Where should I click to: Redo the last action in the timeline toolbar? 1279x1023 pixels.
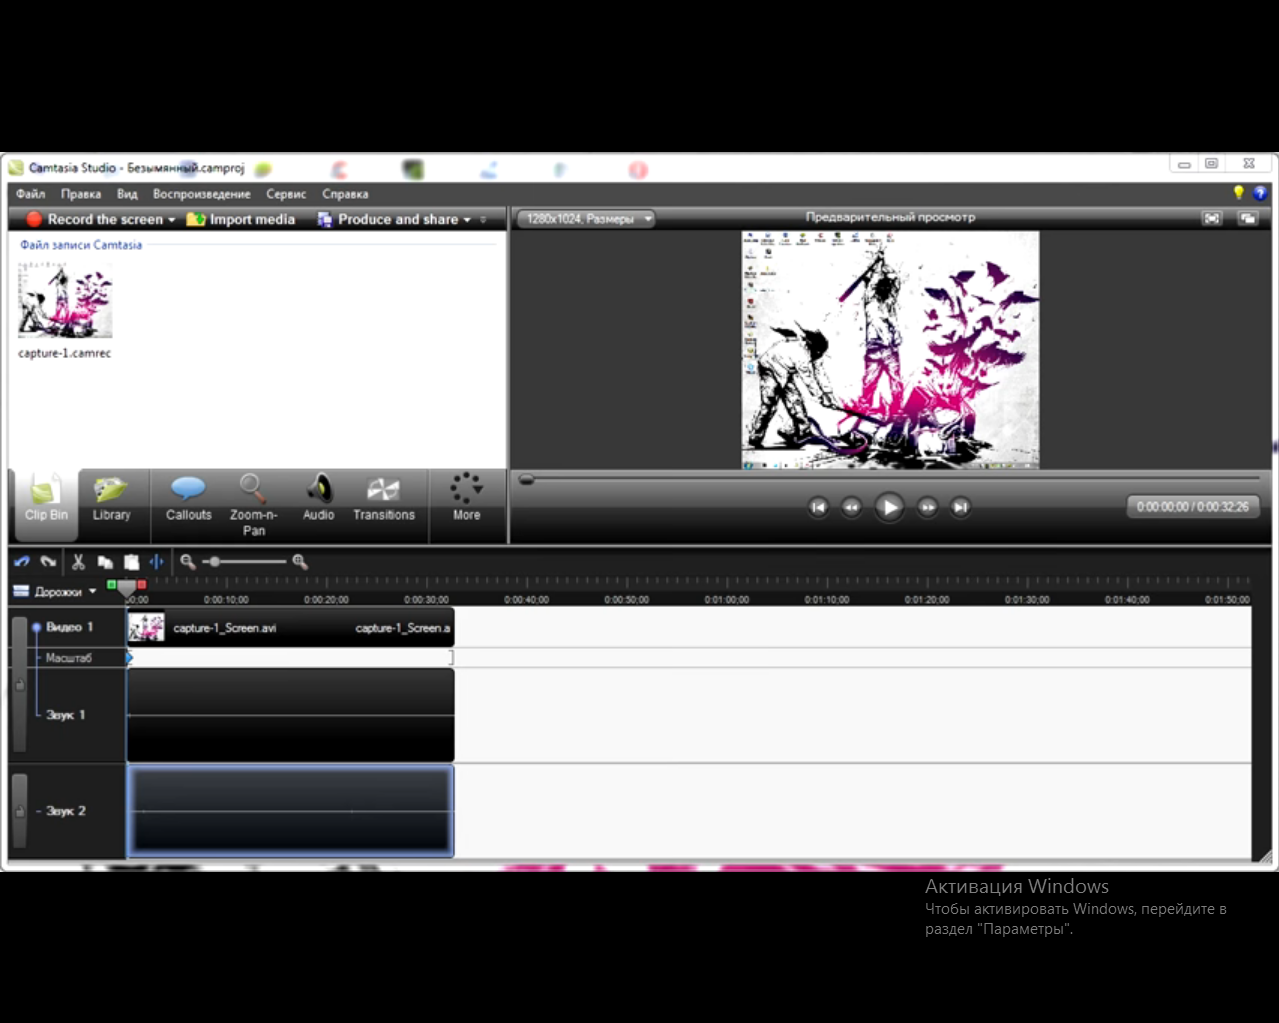(48, 562)
